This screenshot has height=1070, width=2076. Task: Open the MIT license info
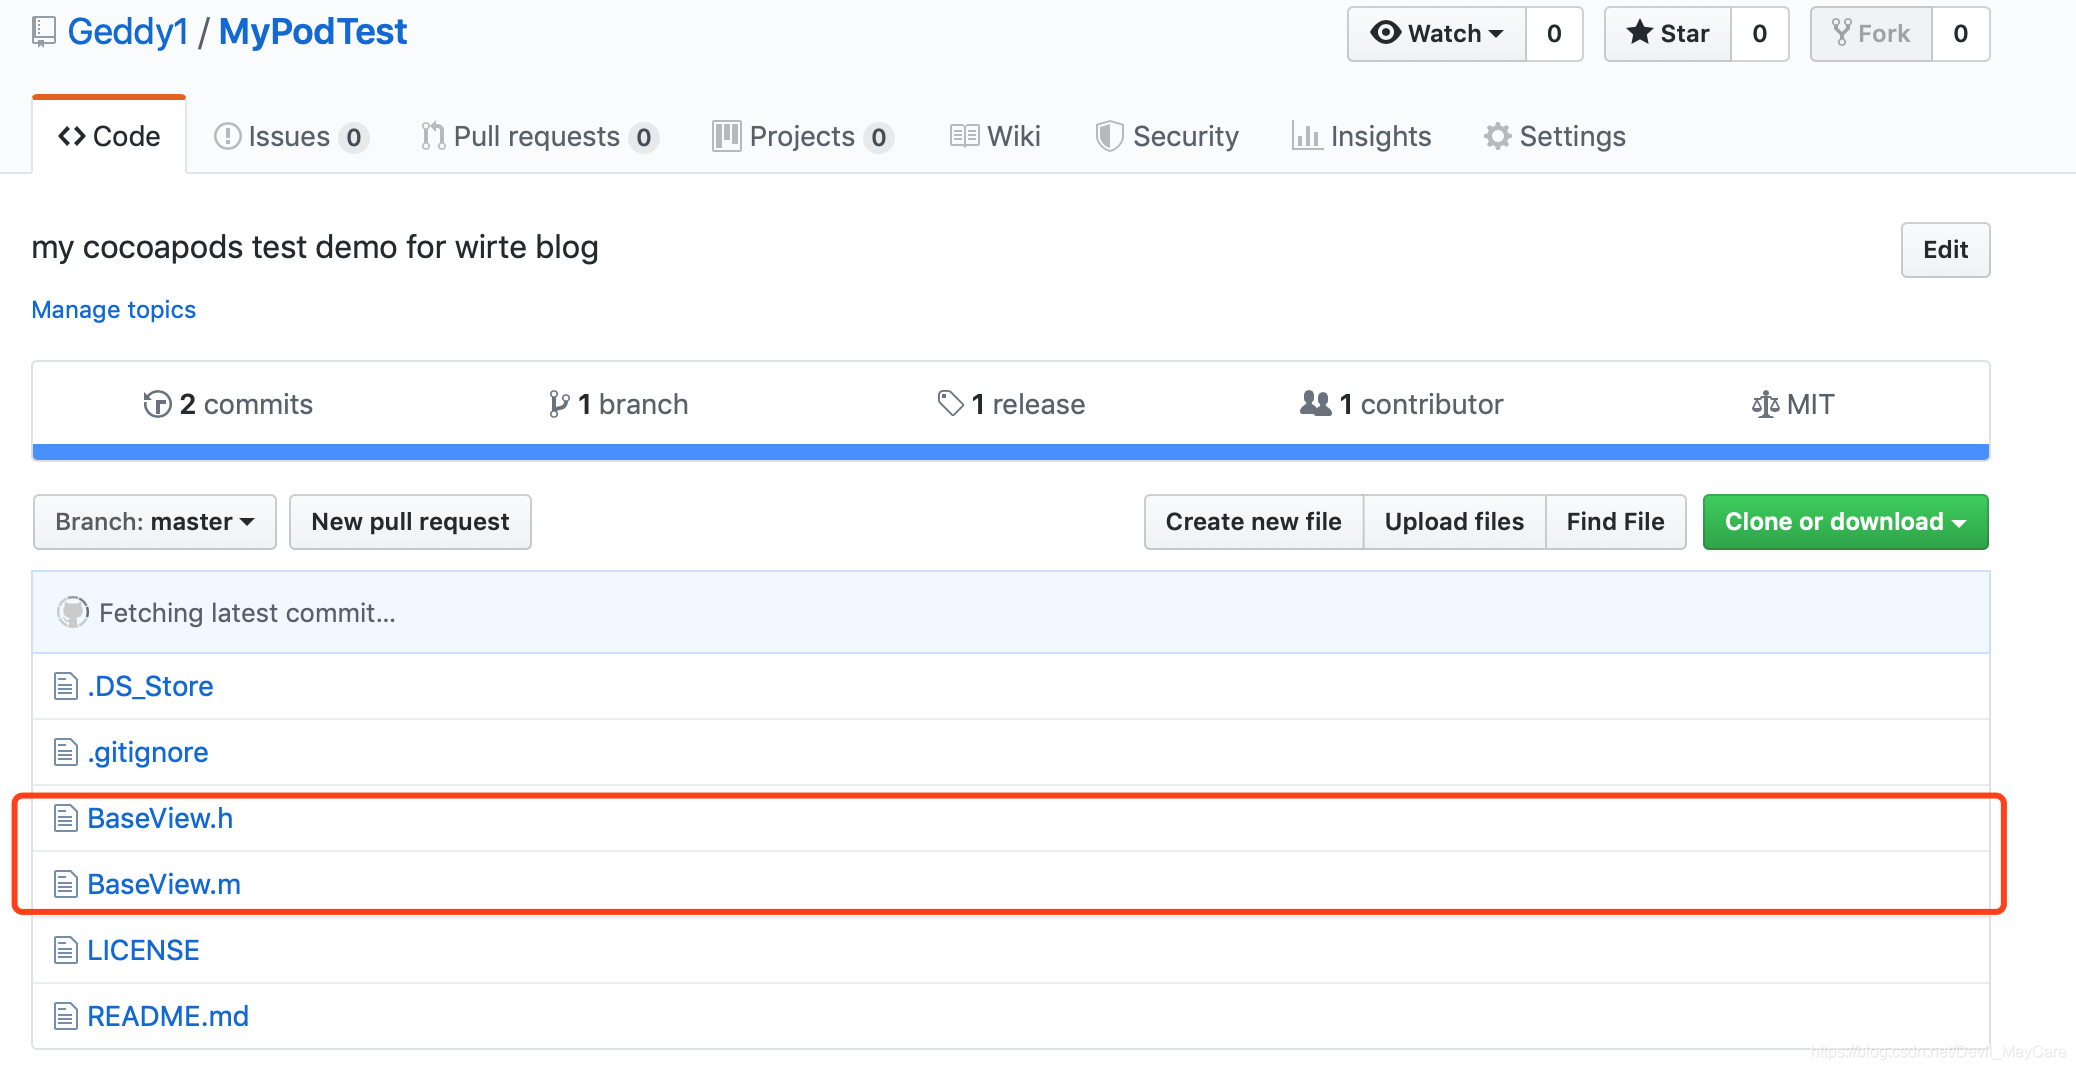[x=1793, y=404]
